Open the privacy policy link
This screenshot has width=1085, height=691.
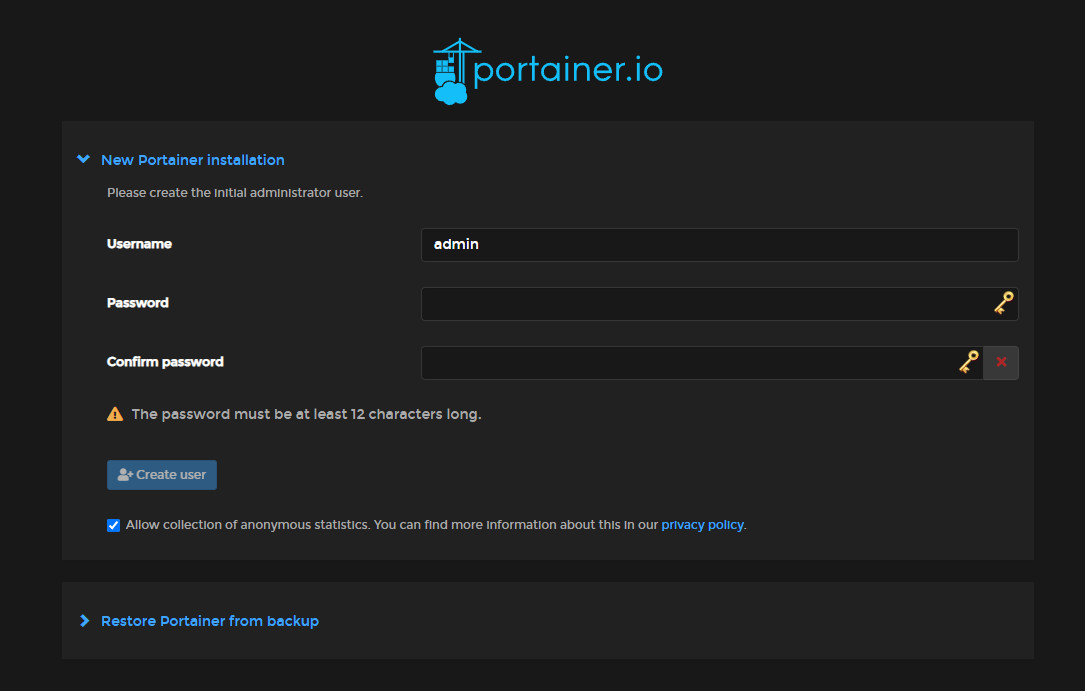[702, 525]
